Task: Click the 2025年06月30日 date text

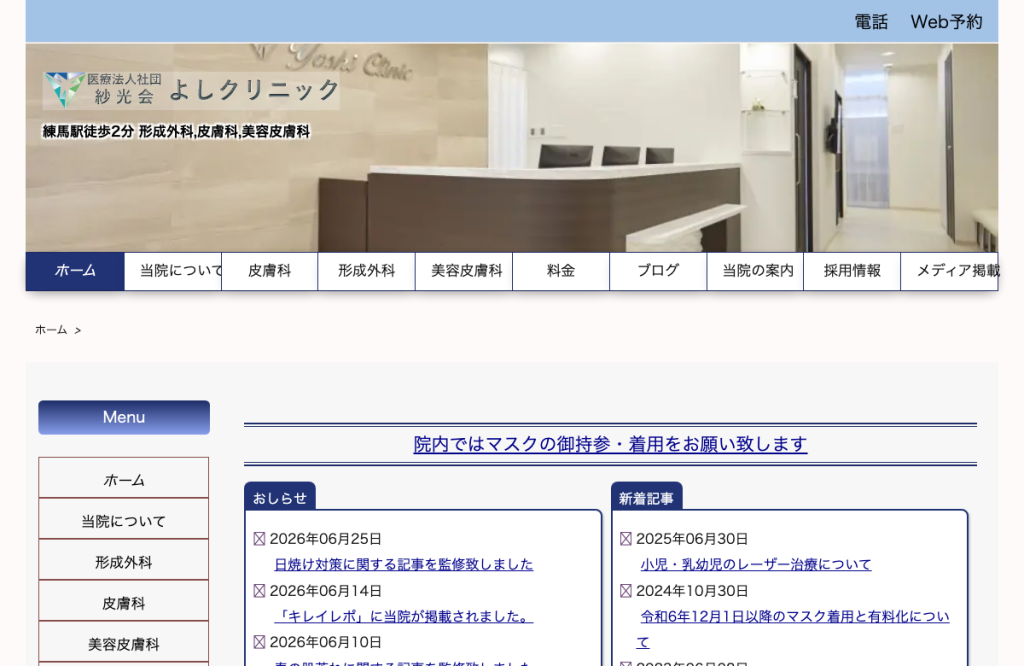Action: tap(692, 539)
